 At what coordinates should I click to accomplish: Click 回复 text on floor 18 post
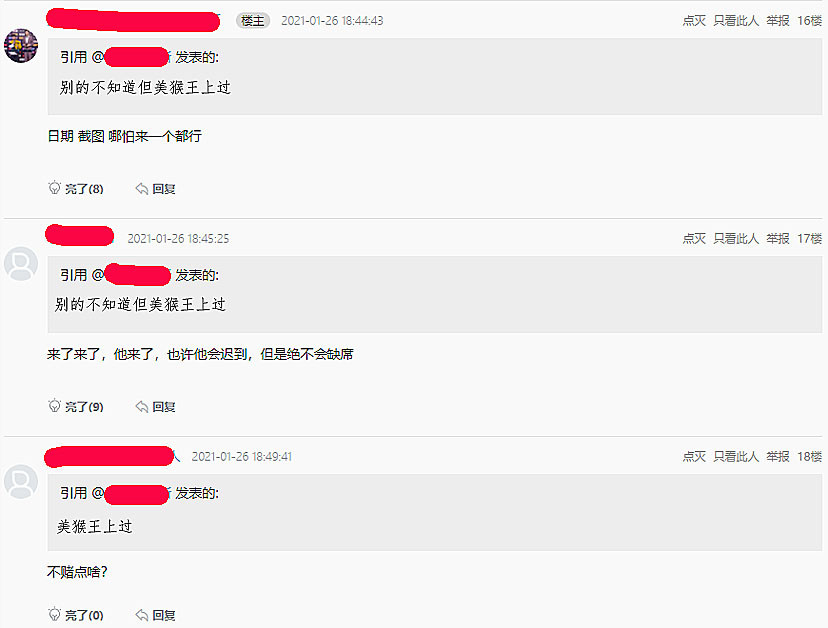coord(164,615)
